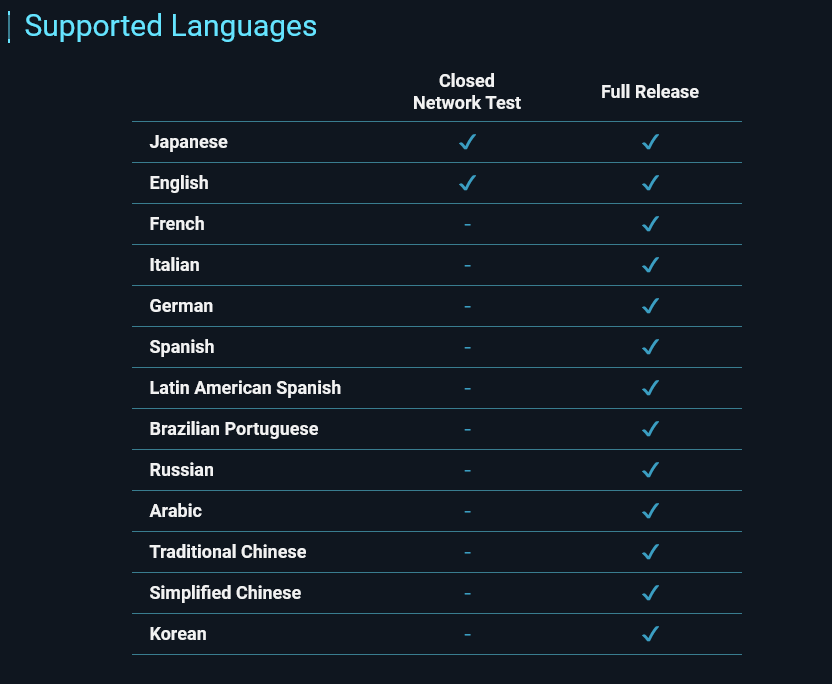The image size is (832, 684).
Task: Click the Korean Full Release checkmark
Action: tap(650, 634)
